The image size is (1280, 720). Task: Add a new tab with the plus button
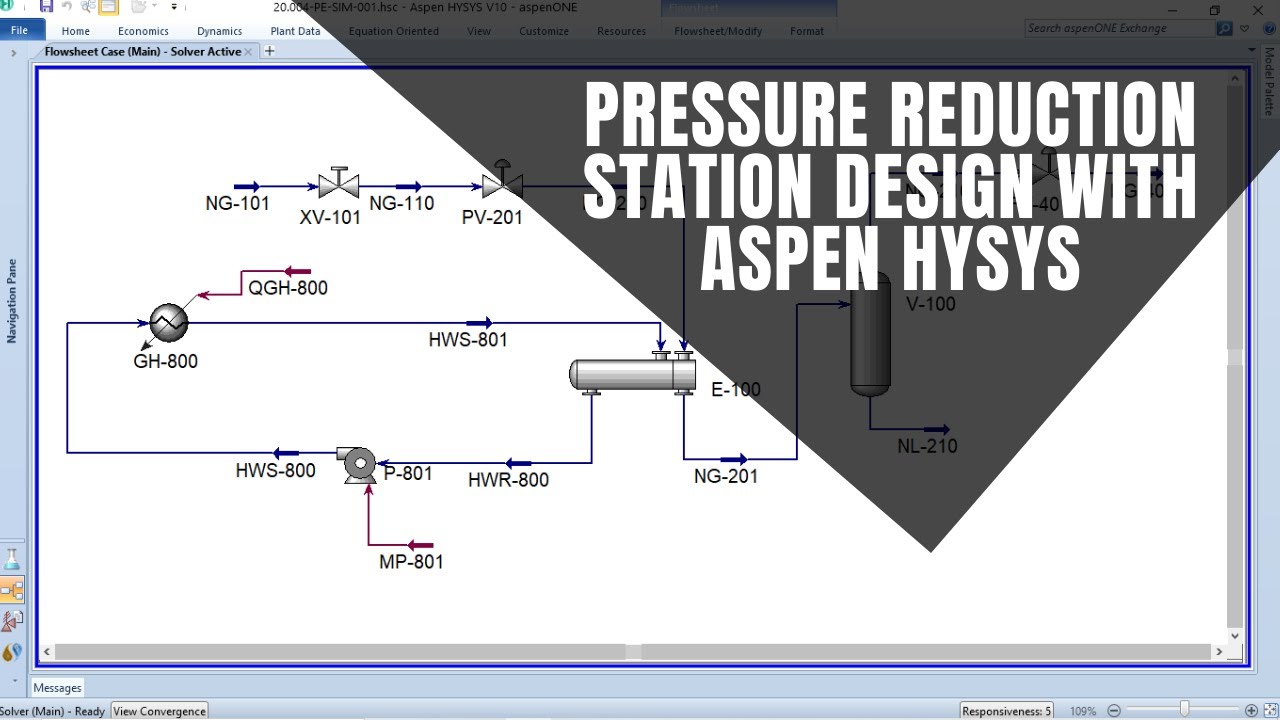click(x=269, y=51)
